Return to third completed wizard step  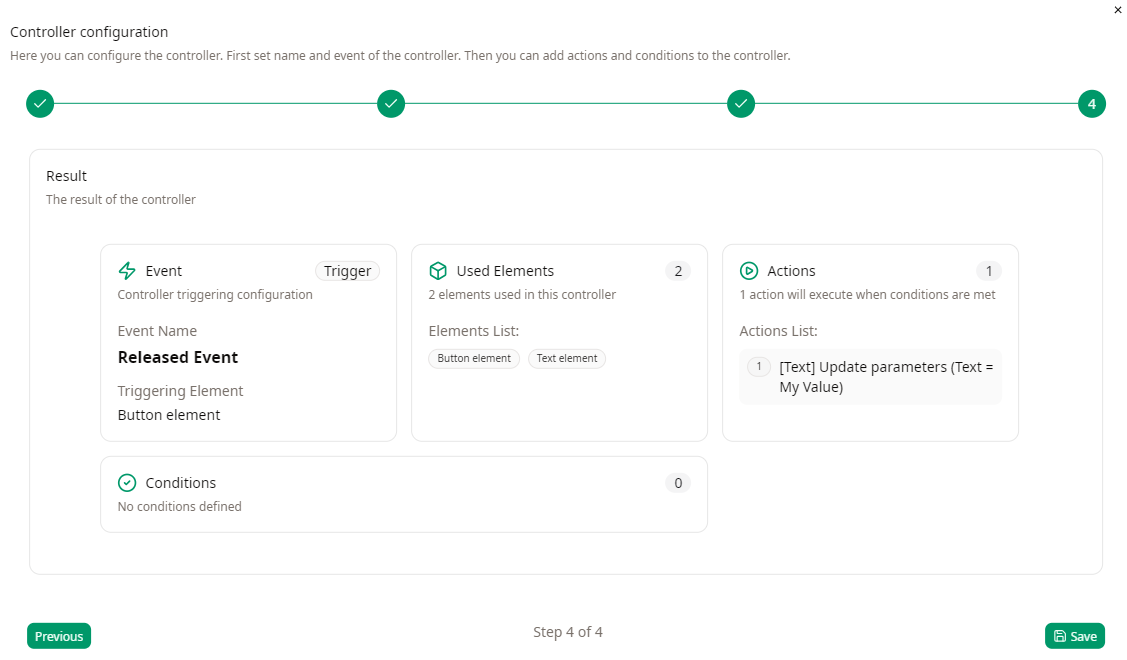pyautogui.click(x=741, y=104)
